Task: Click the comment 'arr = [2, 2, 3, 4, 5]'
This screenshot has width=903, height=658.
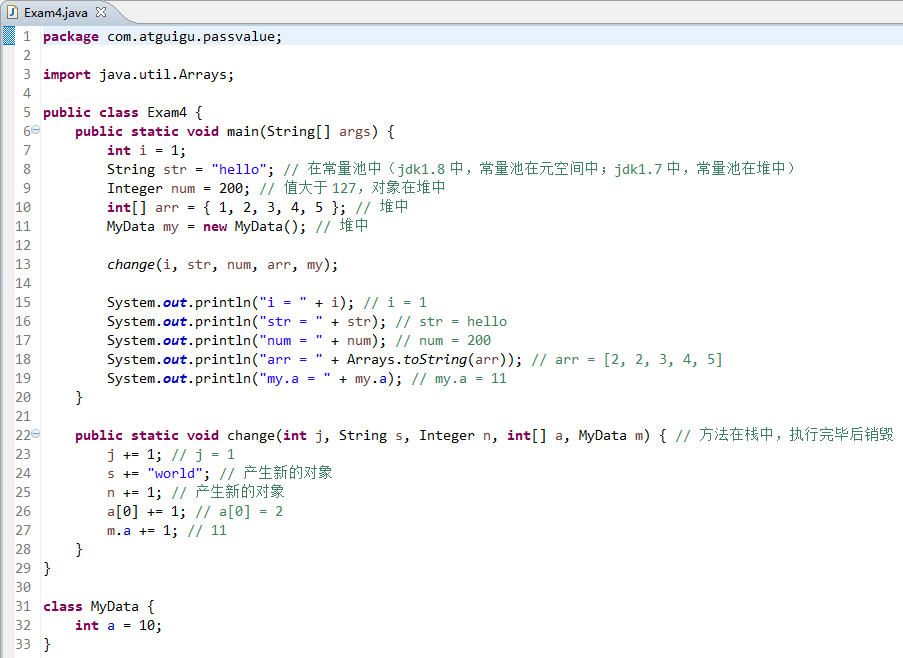Action: pos(638,360)
